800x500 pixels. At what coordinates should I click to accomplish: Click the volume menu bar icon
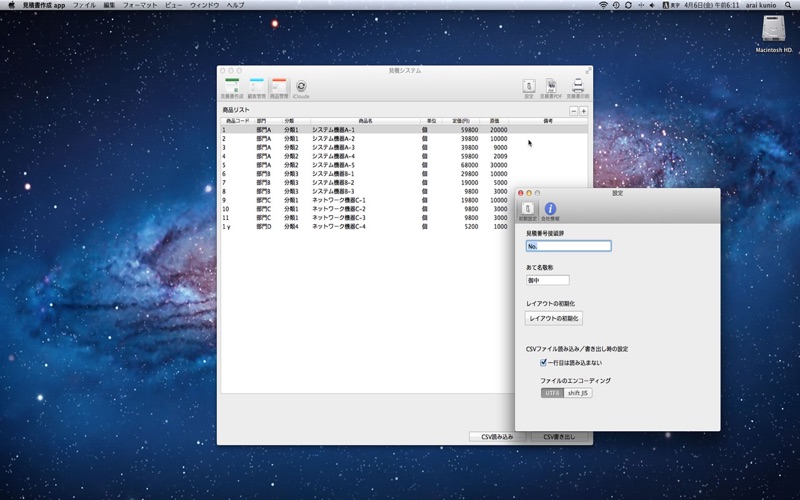coord(652,5)
